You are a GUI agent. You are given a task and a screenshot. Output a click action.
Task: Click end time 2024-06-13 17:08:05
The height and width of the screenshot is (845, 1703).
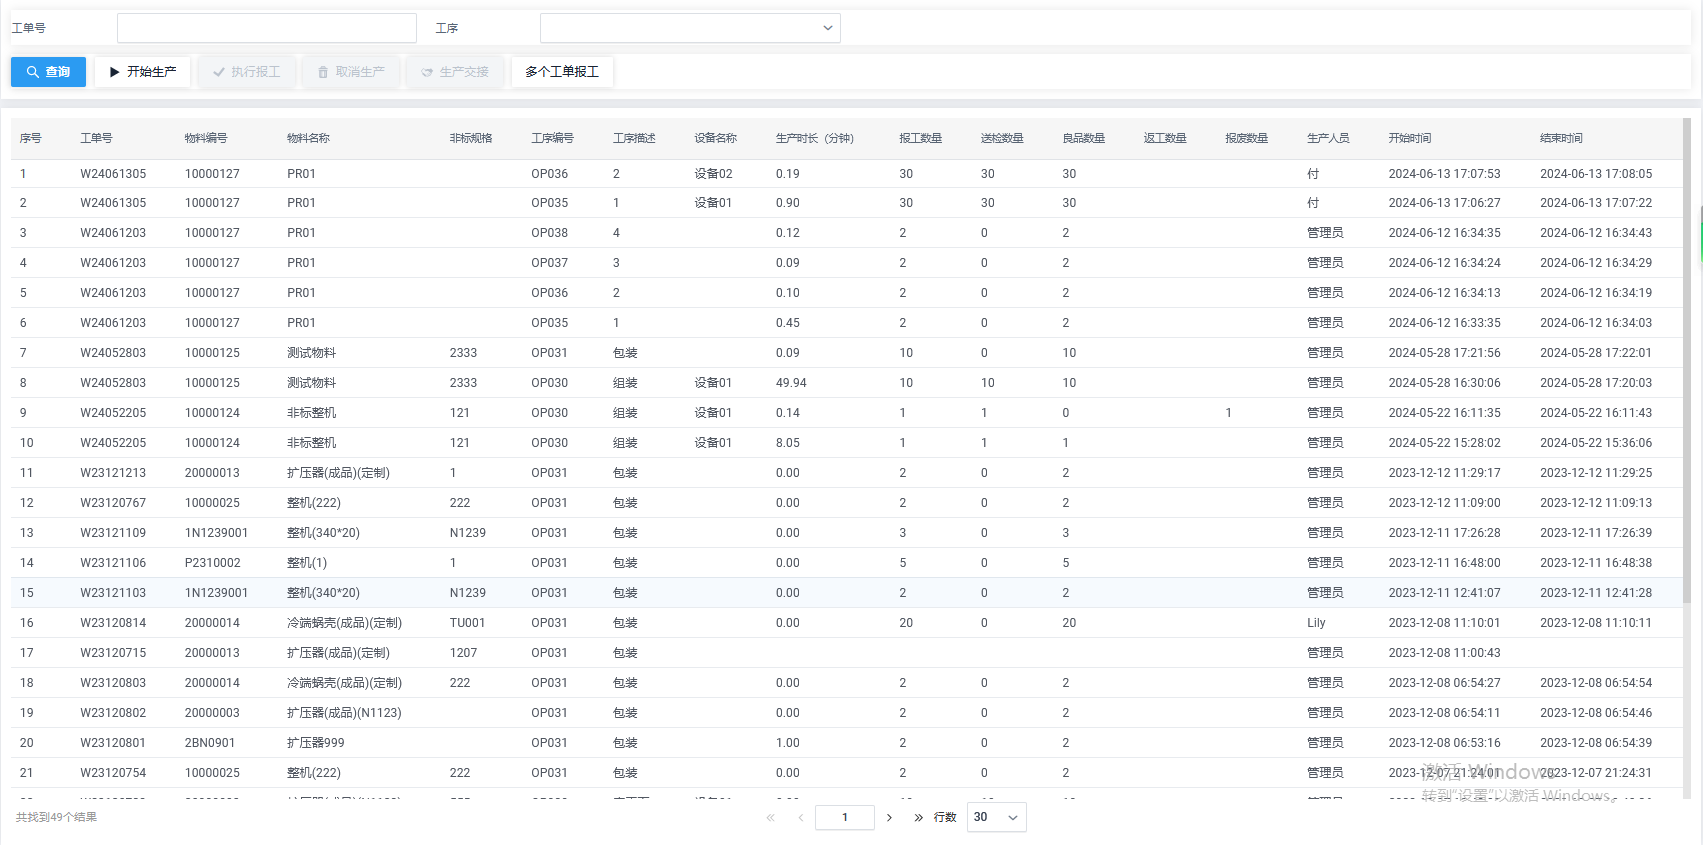[1596, 174]
